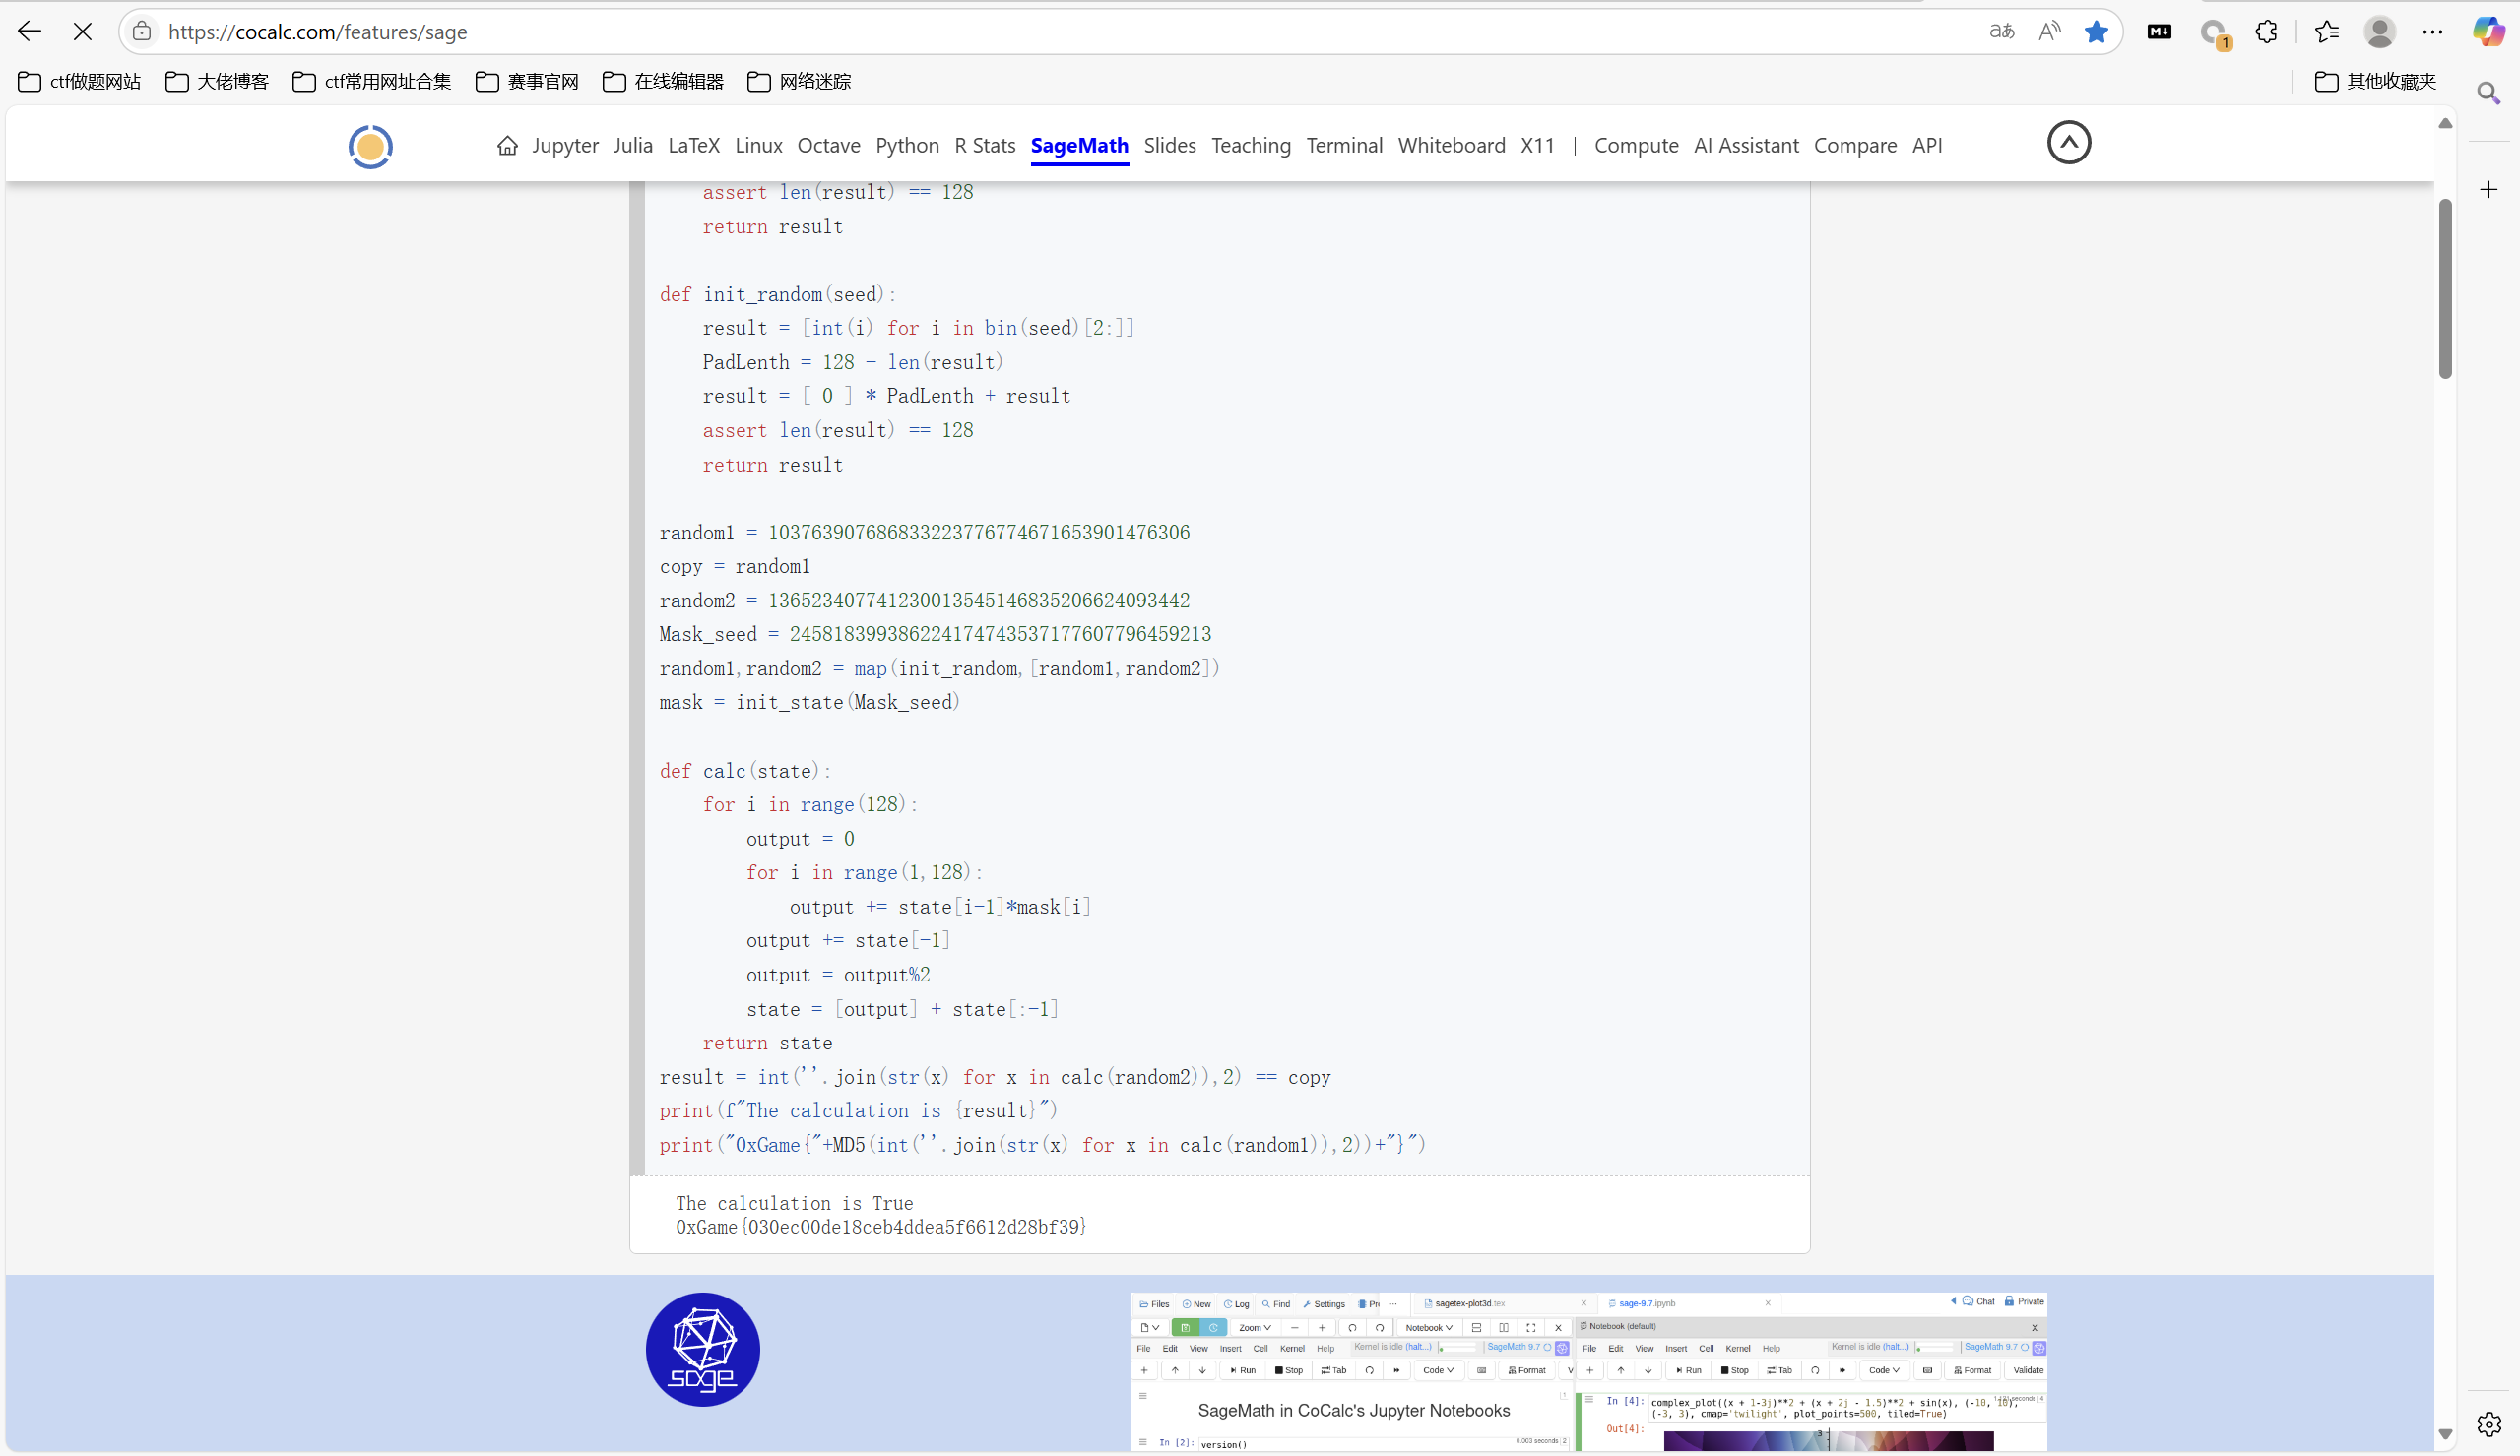Go back to the previous page
The image size is (2520, 1456).
pos(29,31)
